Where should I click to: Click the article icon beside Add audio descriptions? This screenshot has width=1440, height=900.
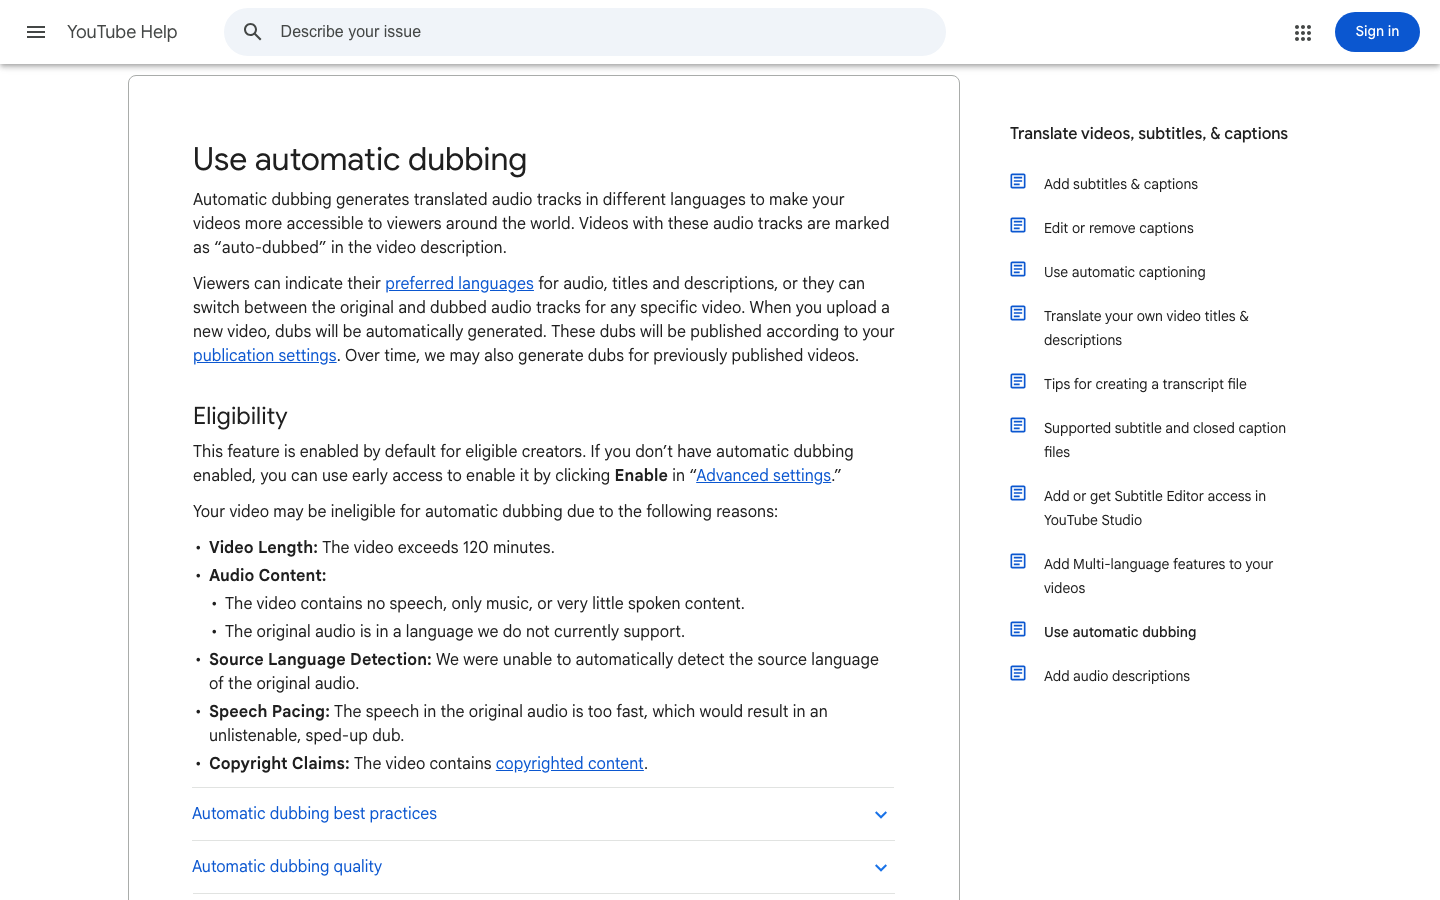(x=1018, y=673)
